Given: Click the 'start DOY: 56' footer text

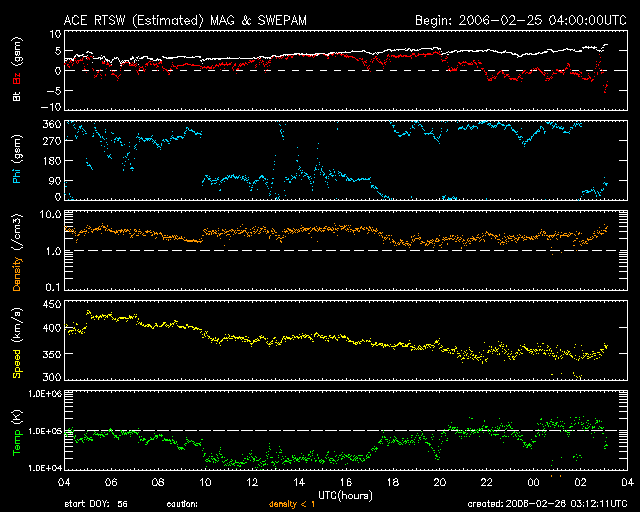Looking at the screenshot, I should coord(96,504).
